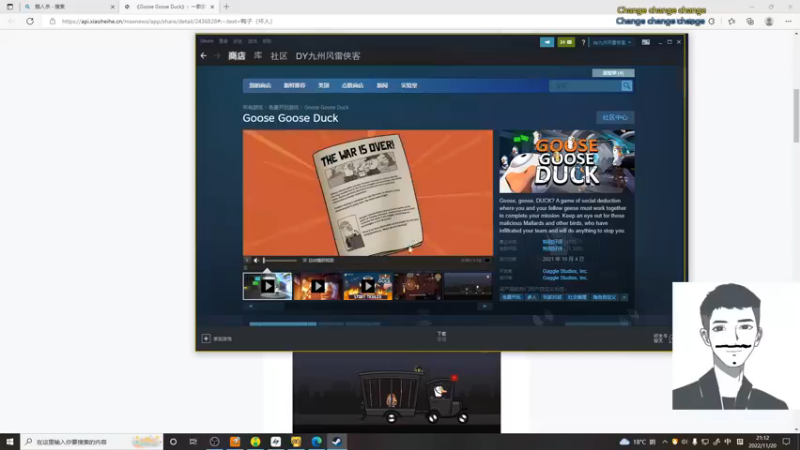Image resolution: width=800 pixels, height=450 pixels.
Task: Open the 社区 community tab
Action: coord(279,56)
